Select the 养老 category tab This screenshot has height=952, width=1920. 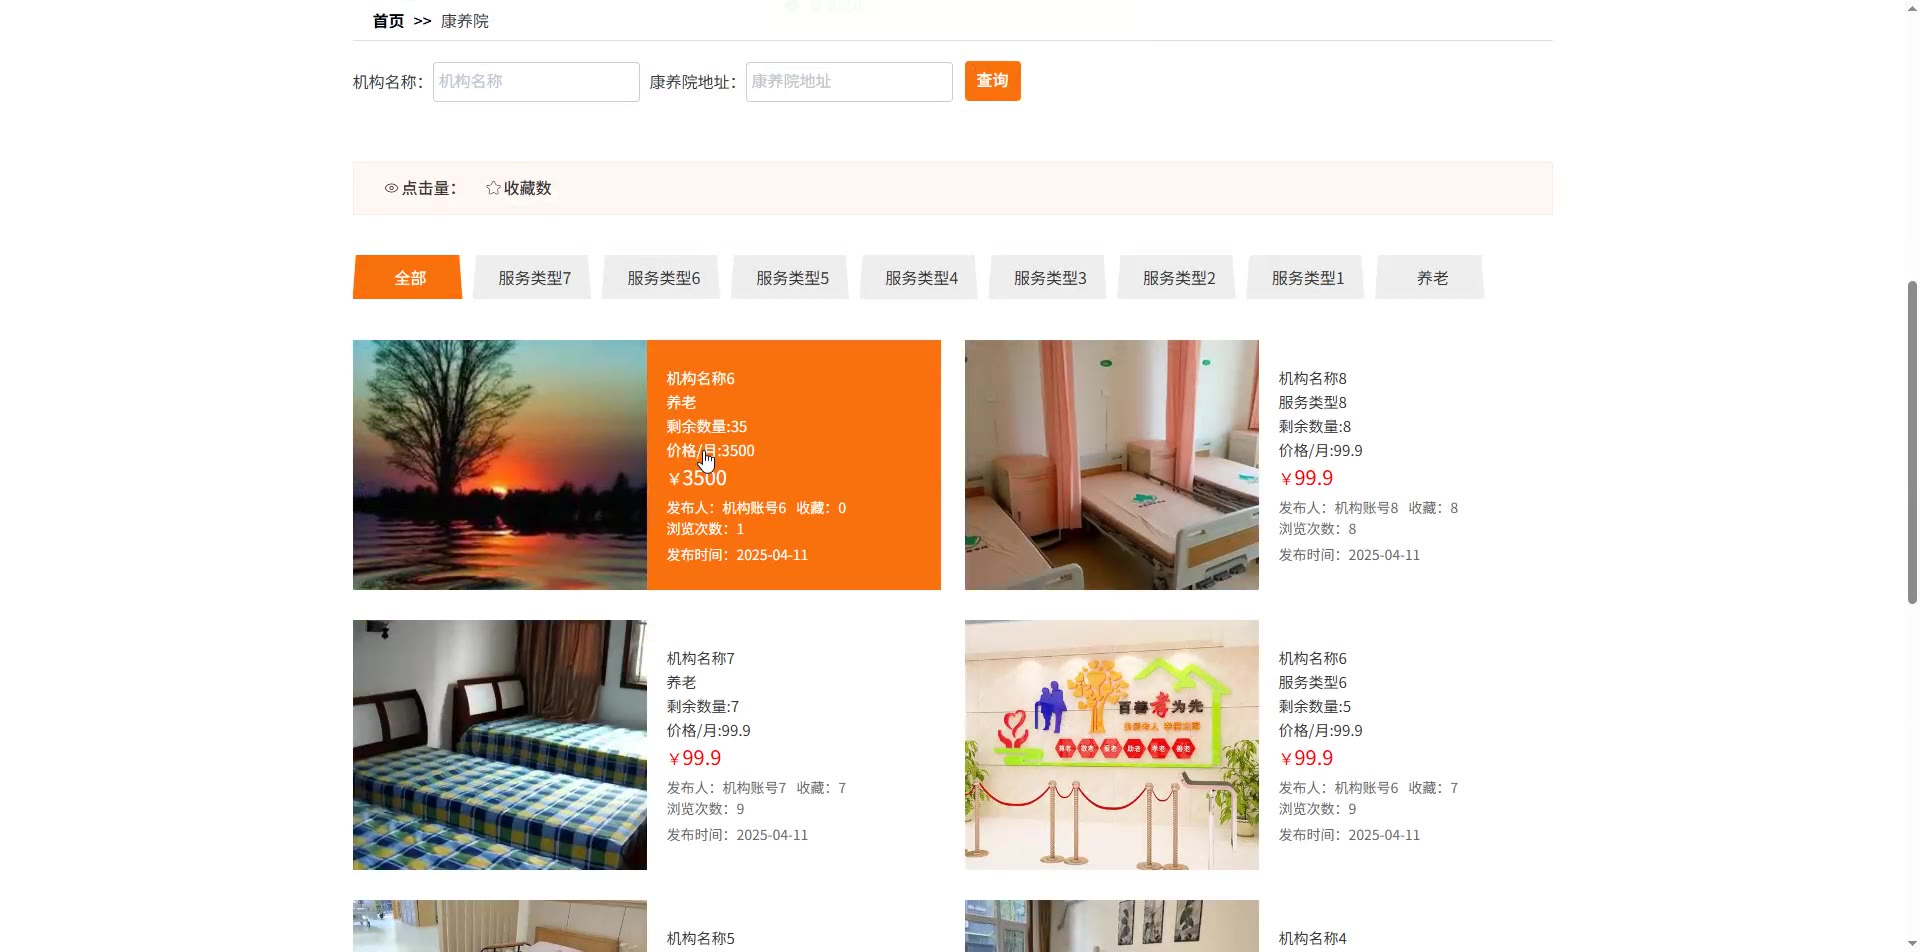tap(1432, 277)
